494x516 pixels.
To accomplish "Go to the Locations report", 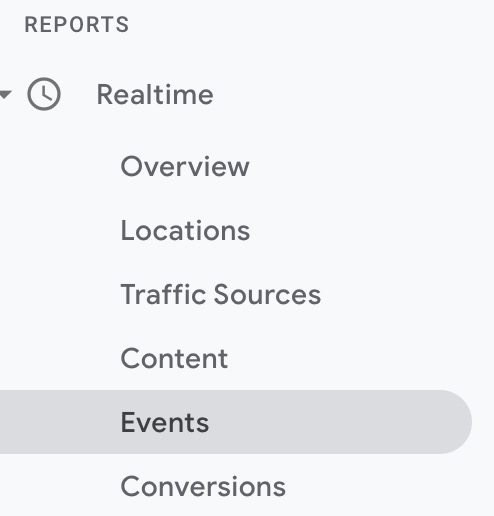I will [x=185, y=230].
